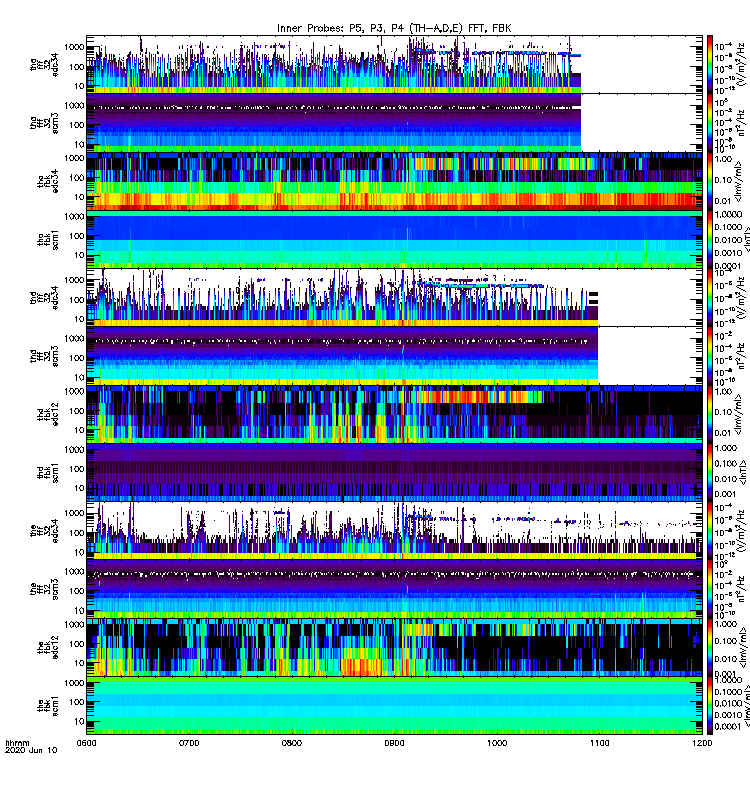Click the 1200 time axis label
The width and height of the screenshot is (750, 800).
pyautogui.click(x=702, y=743)
